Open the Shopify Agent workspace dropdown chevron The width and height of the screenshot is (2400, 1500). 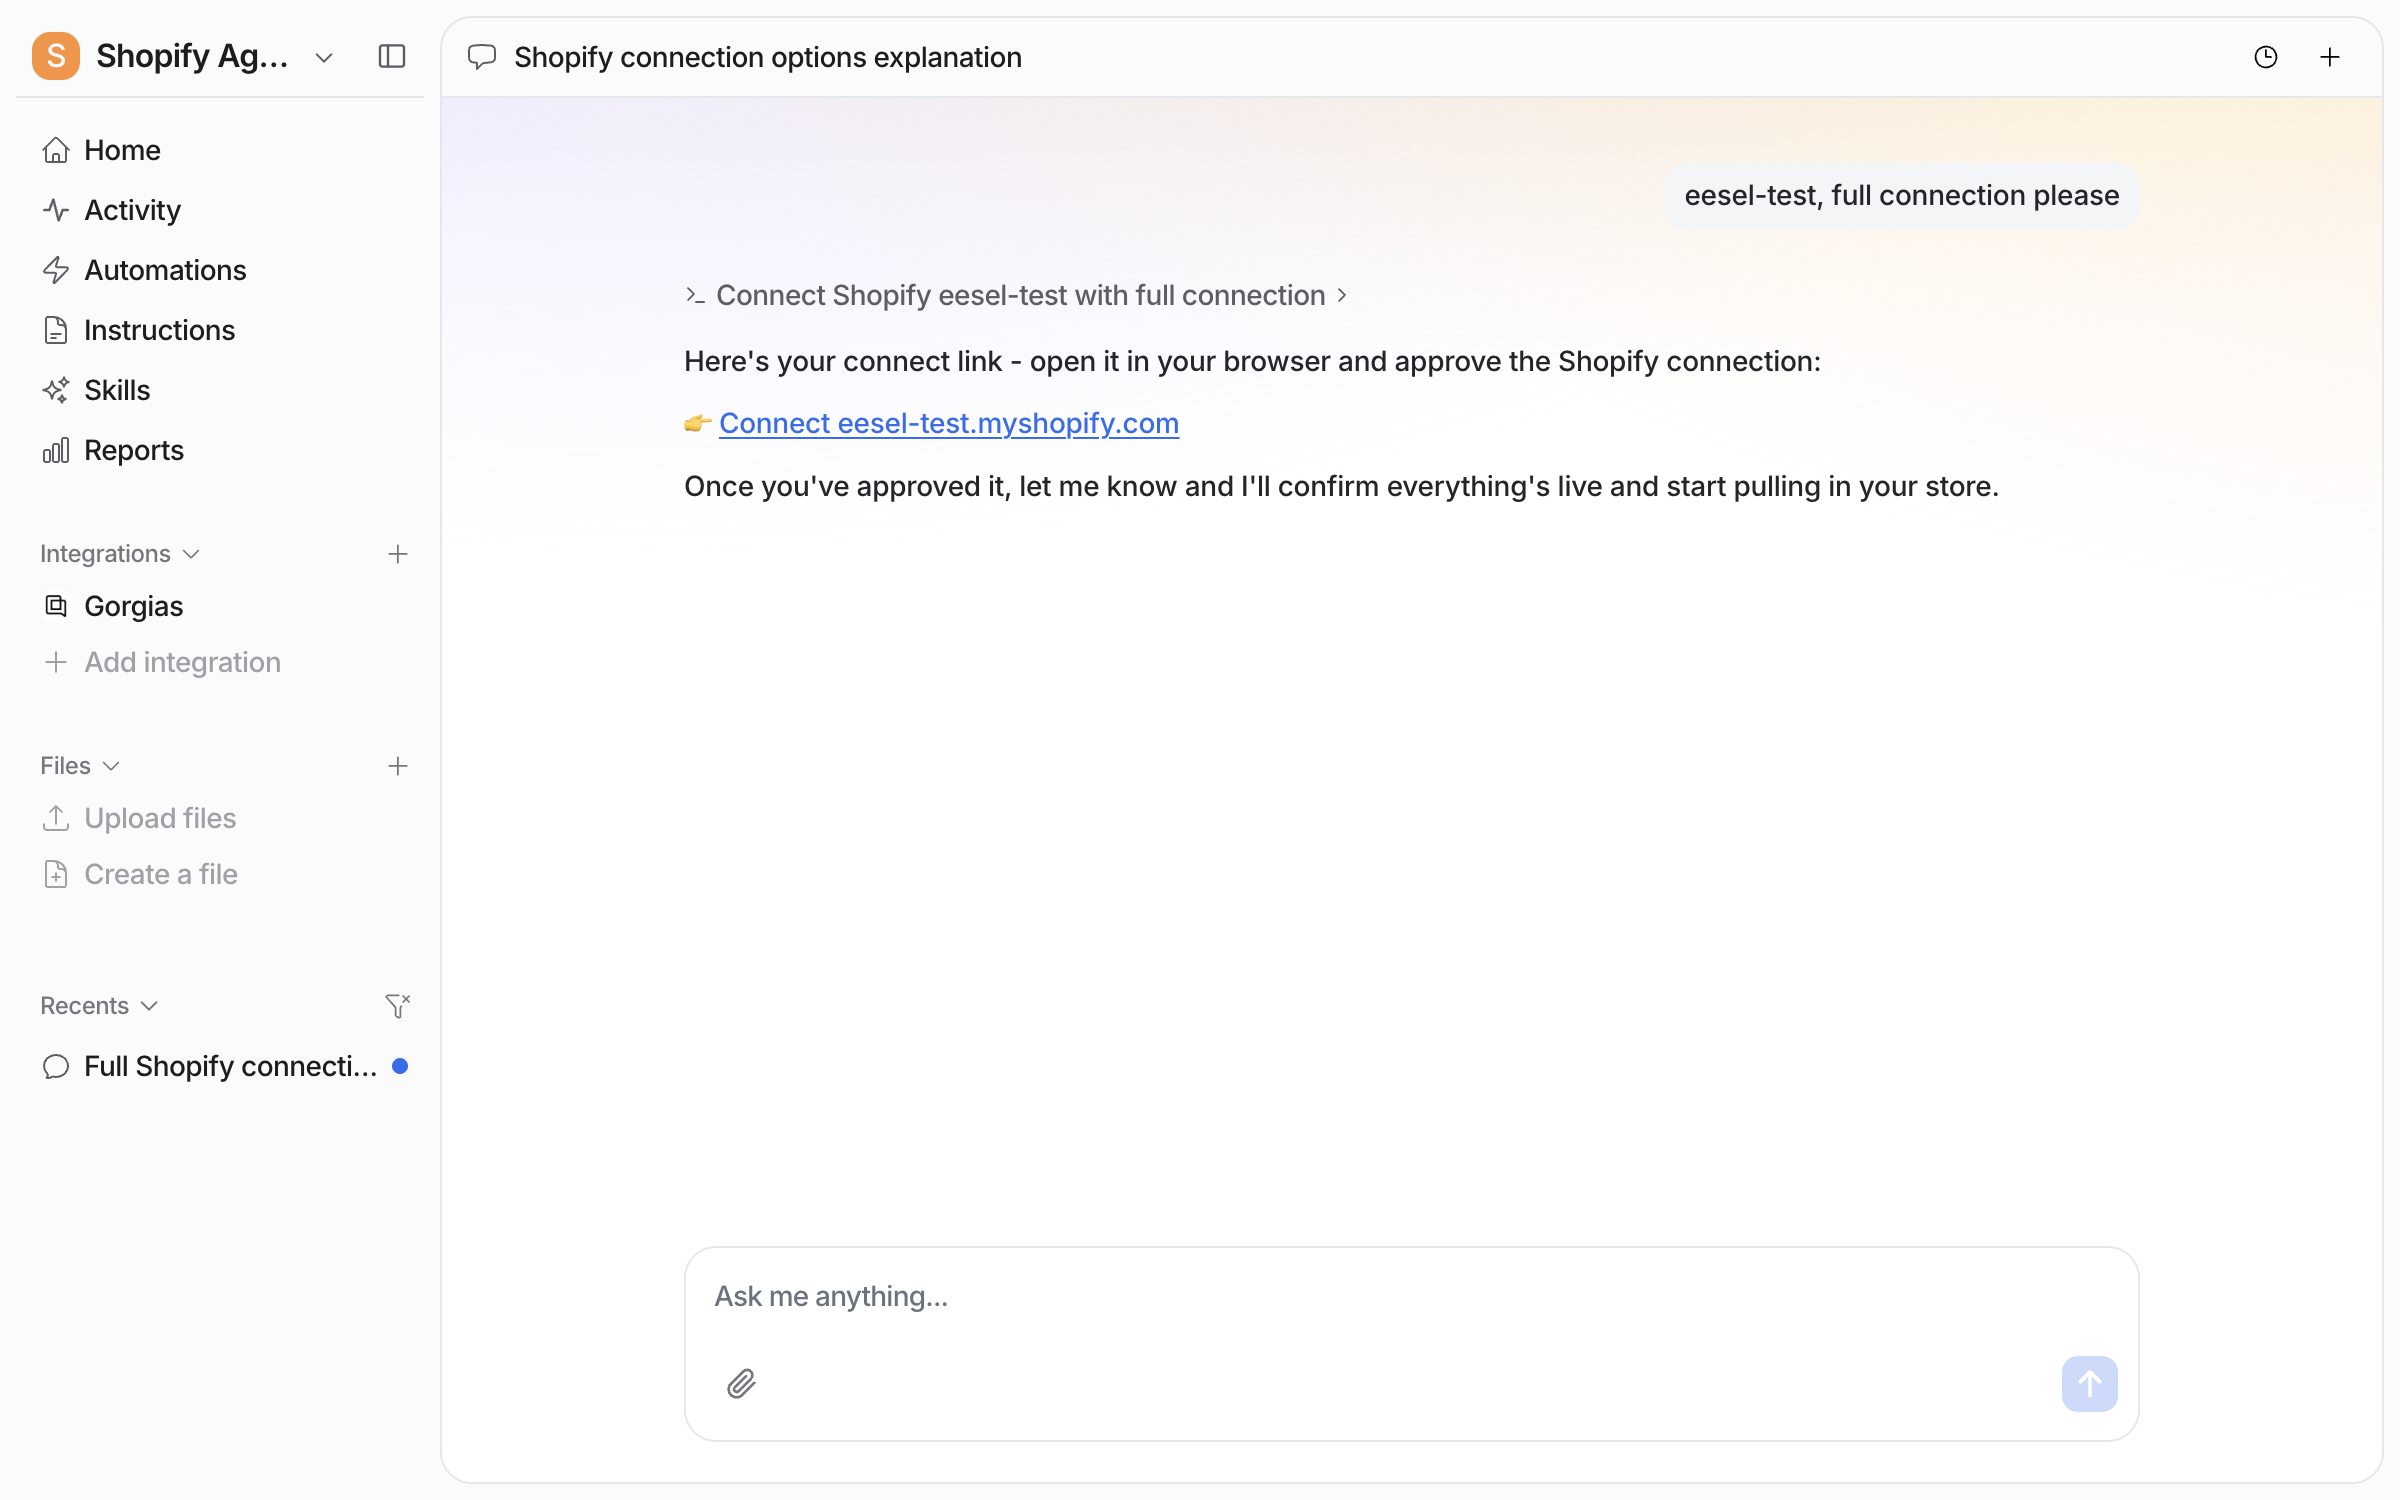pos(323,58)
